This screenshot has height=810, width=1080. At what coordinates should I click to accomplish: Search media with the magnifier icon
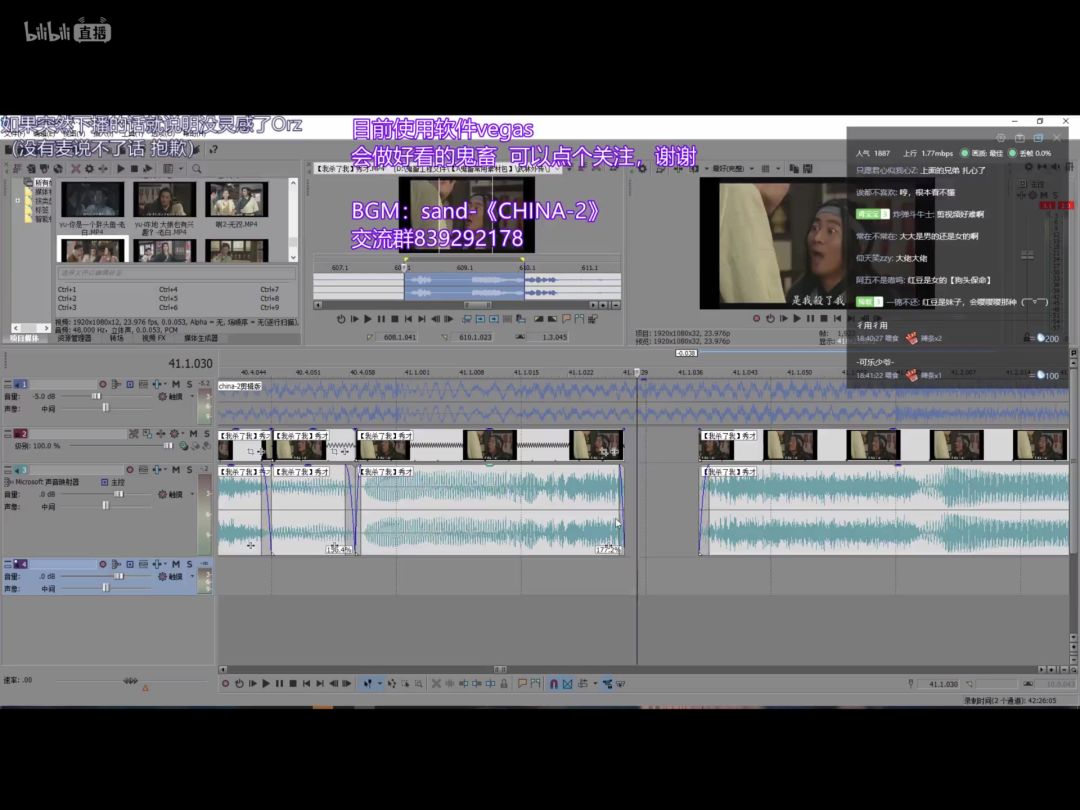click(197, 169)
